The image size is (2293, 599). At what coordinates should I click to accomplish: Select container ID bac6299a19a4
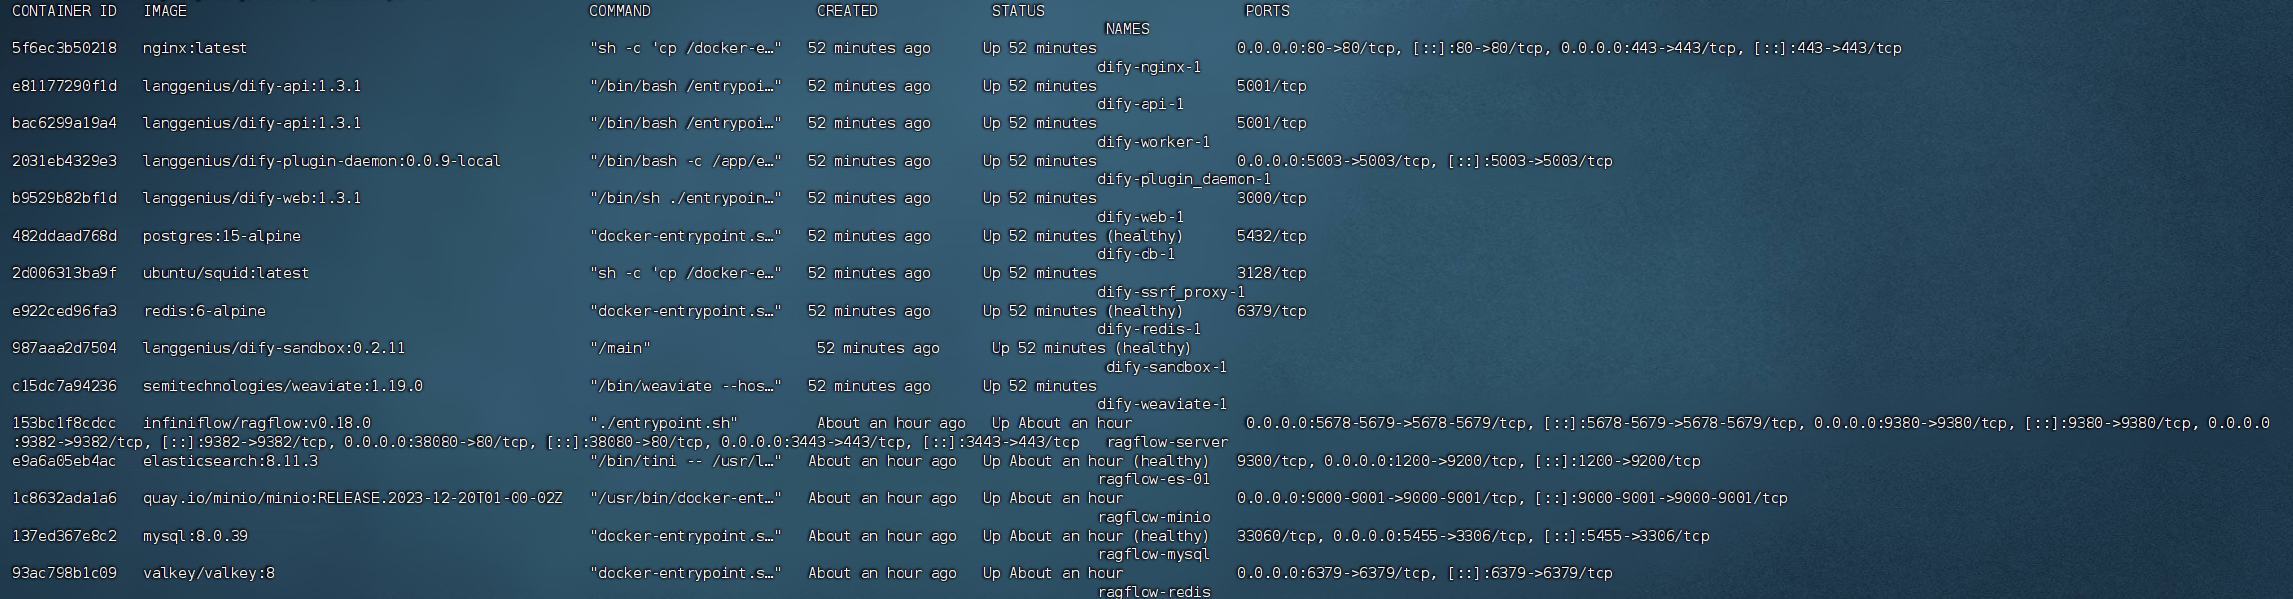point(64,123)
